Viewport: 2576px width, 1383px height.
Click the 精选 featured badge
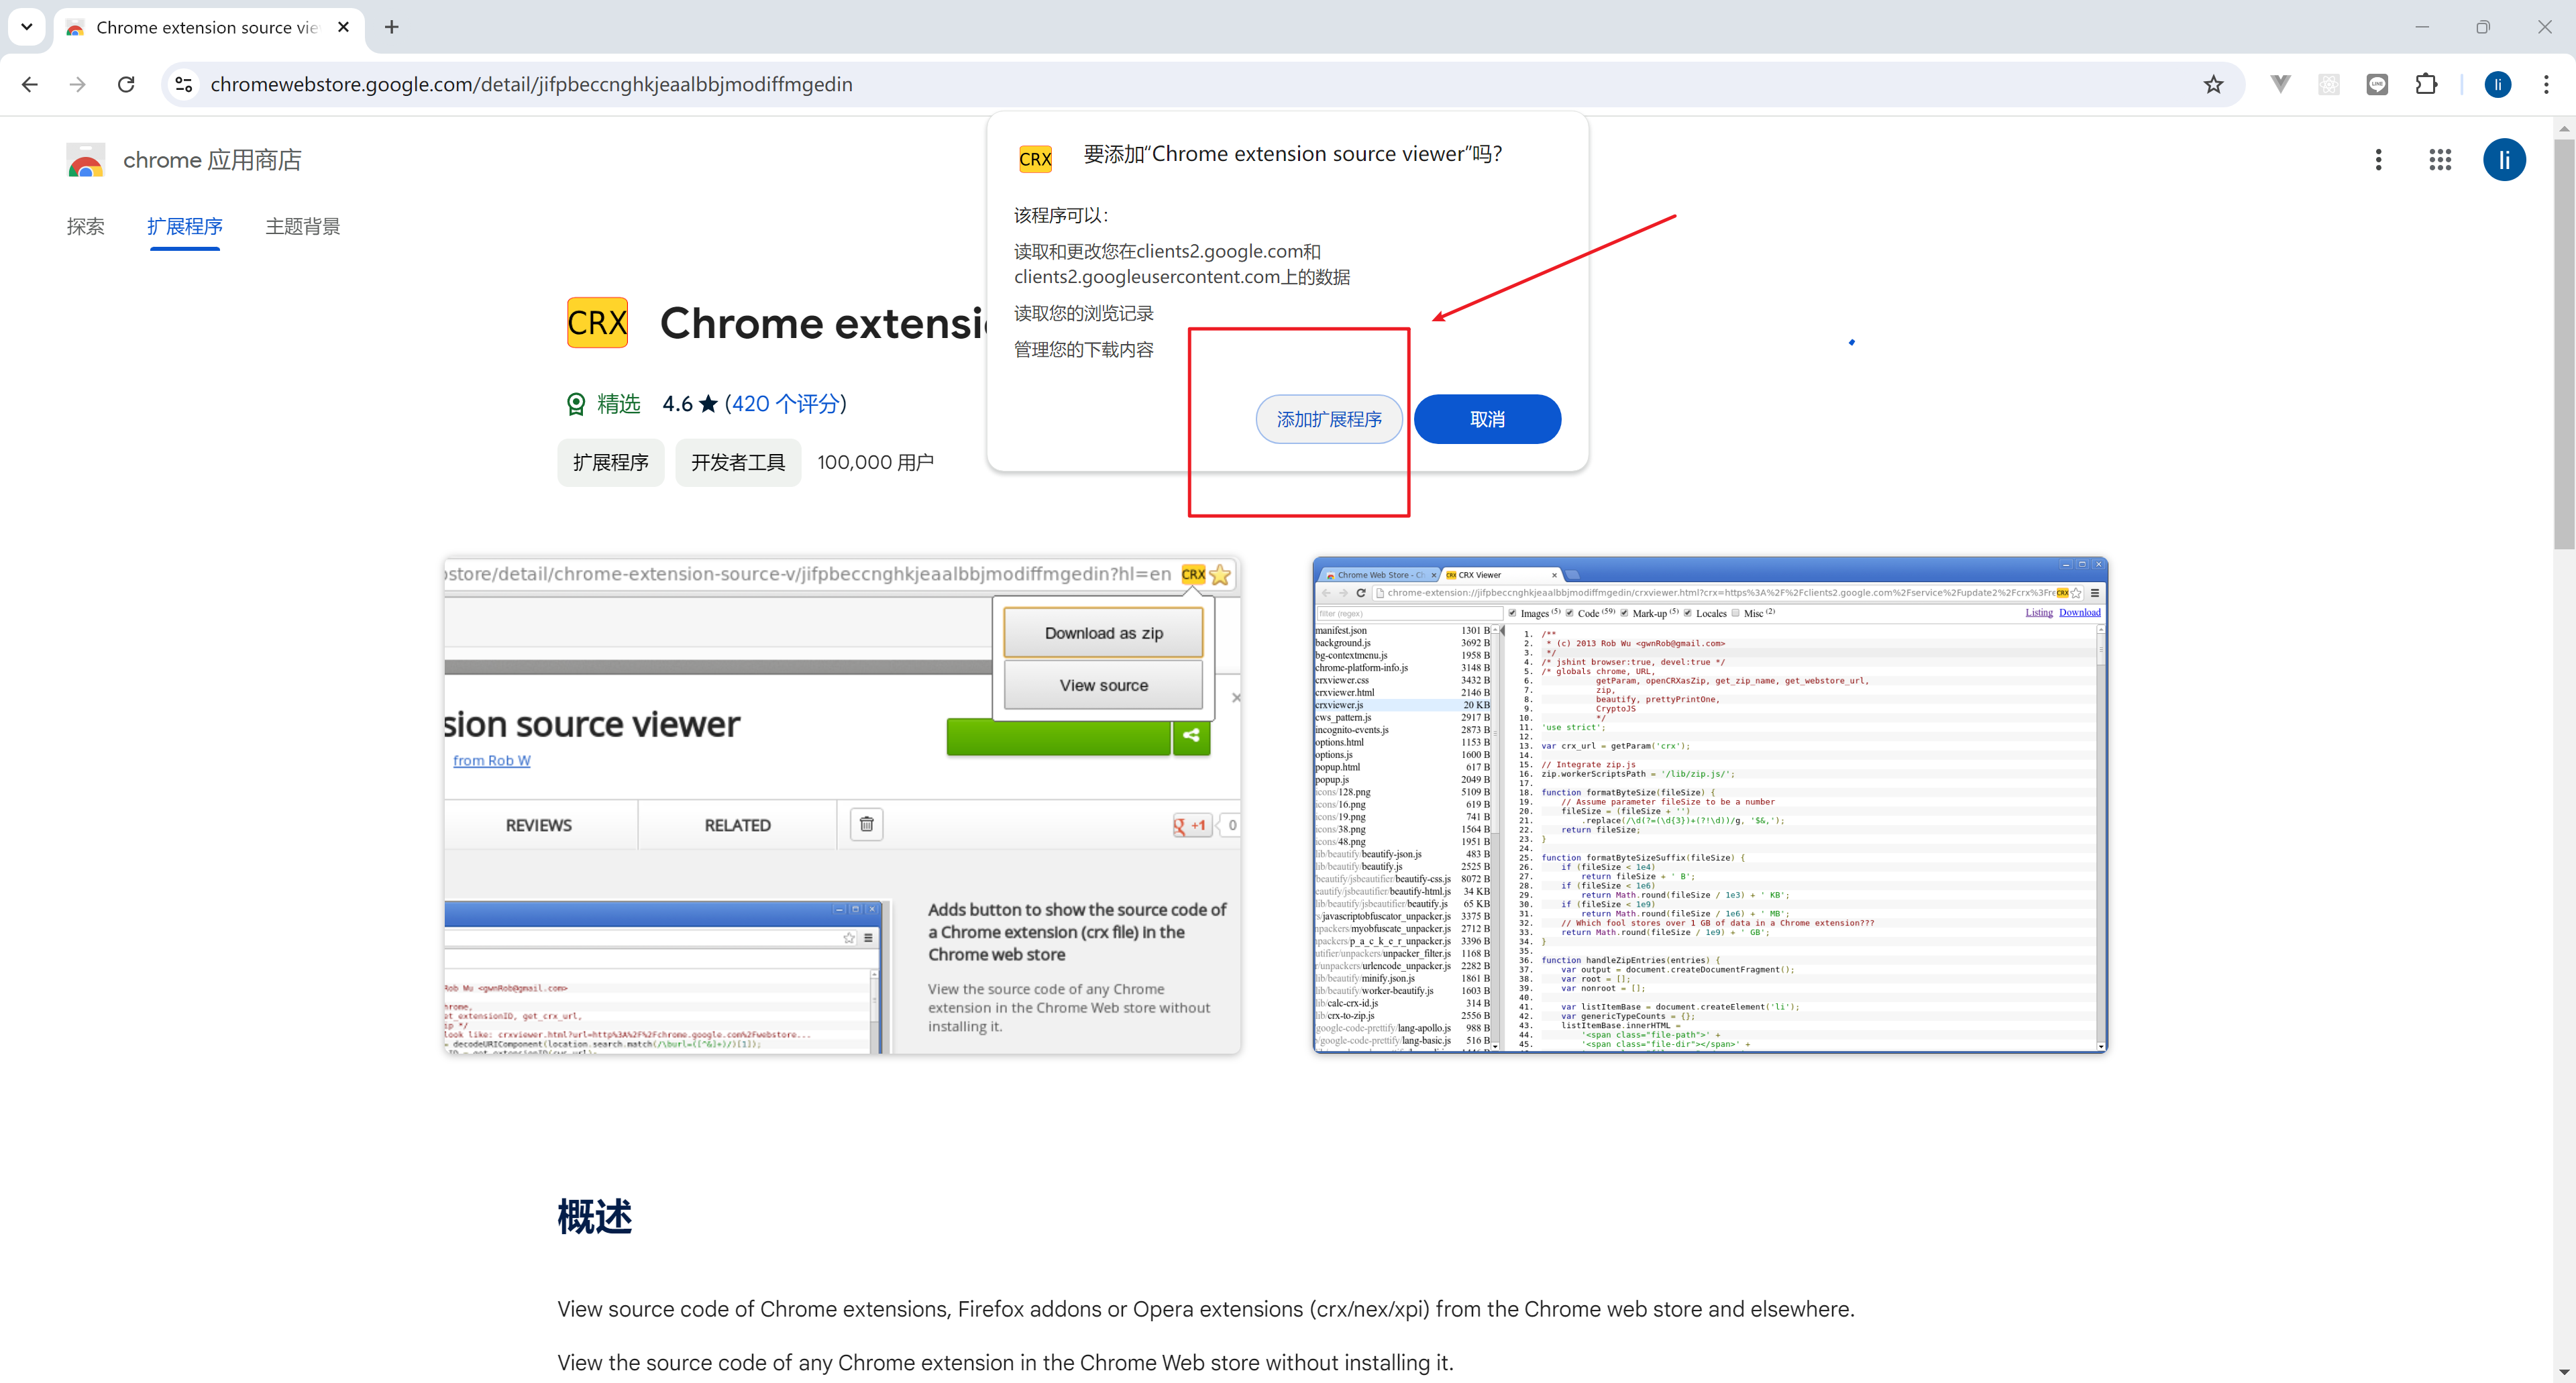tap(603, 404)
